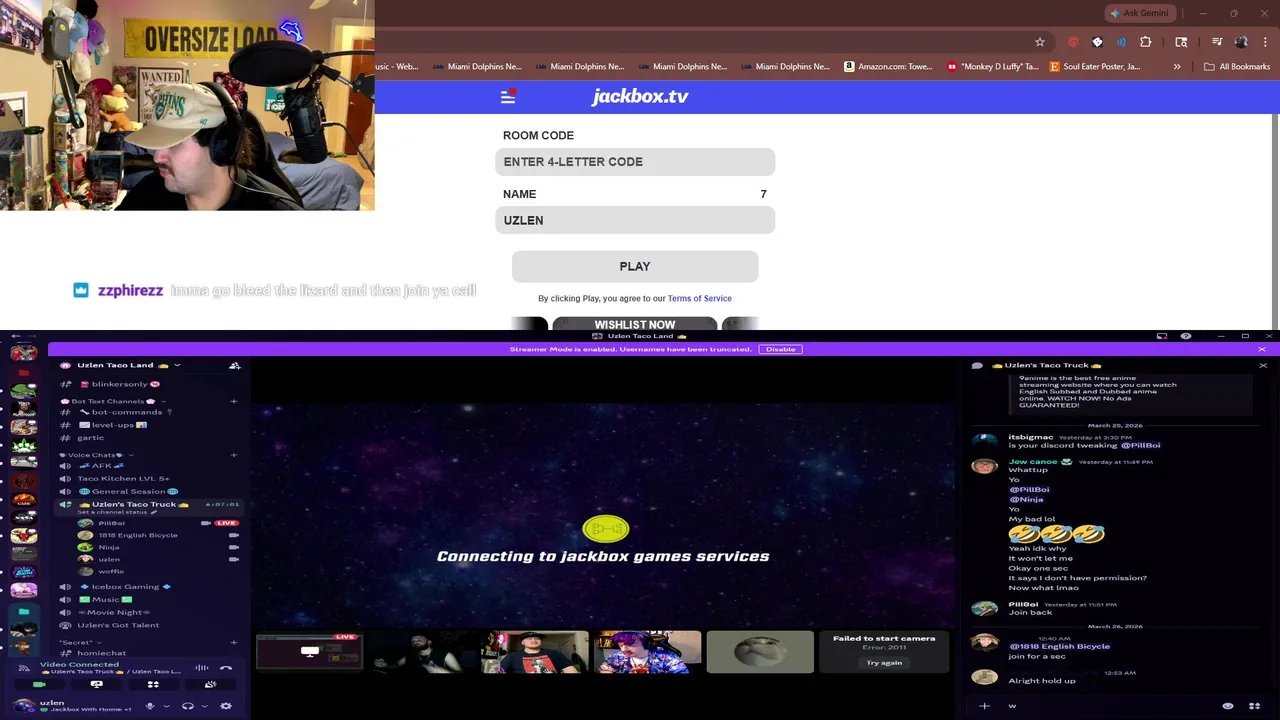This screenshot has height=720, width=1280.
Task: Open the Terms of Service link
Action: 699,298
